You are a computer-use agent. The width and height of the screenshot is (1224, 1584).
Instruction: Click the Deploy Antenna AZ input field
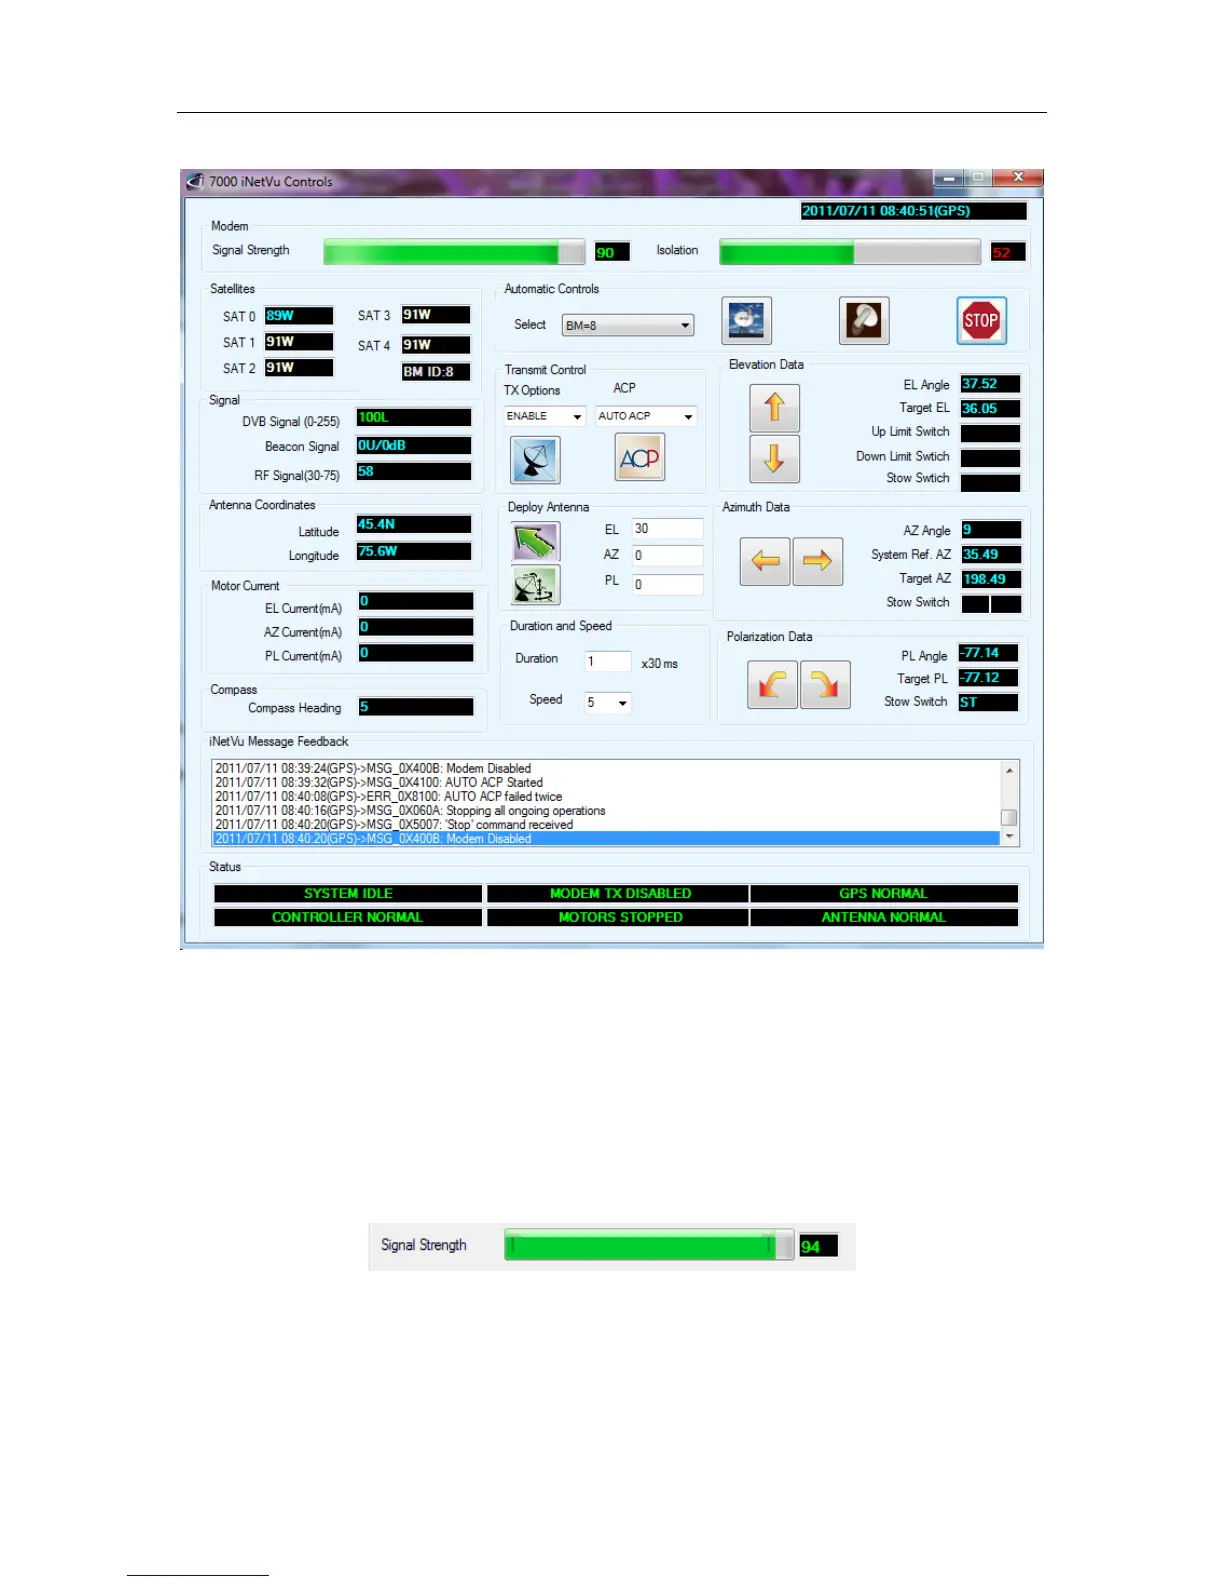(668, 555)
